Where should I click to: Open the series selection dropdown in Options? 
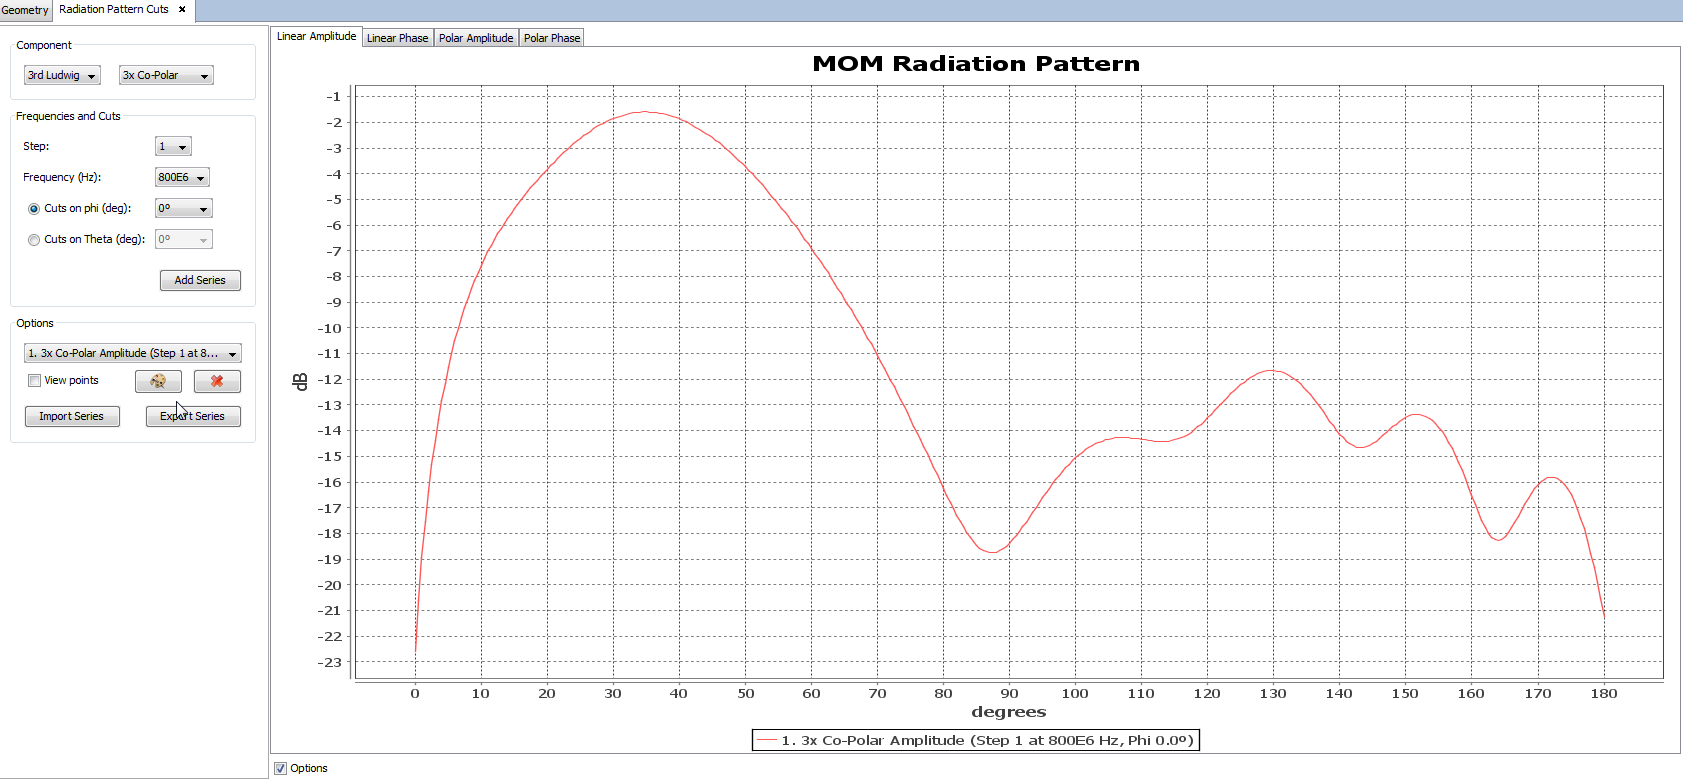(x=132, y=354)
